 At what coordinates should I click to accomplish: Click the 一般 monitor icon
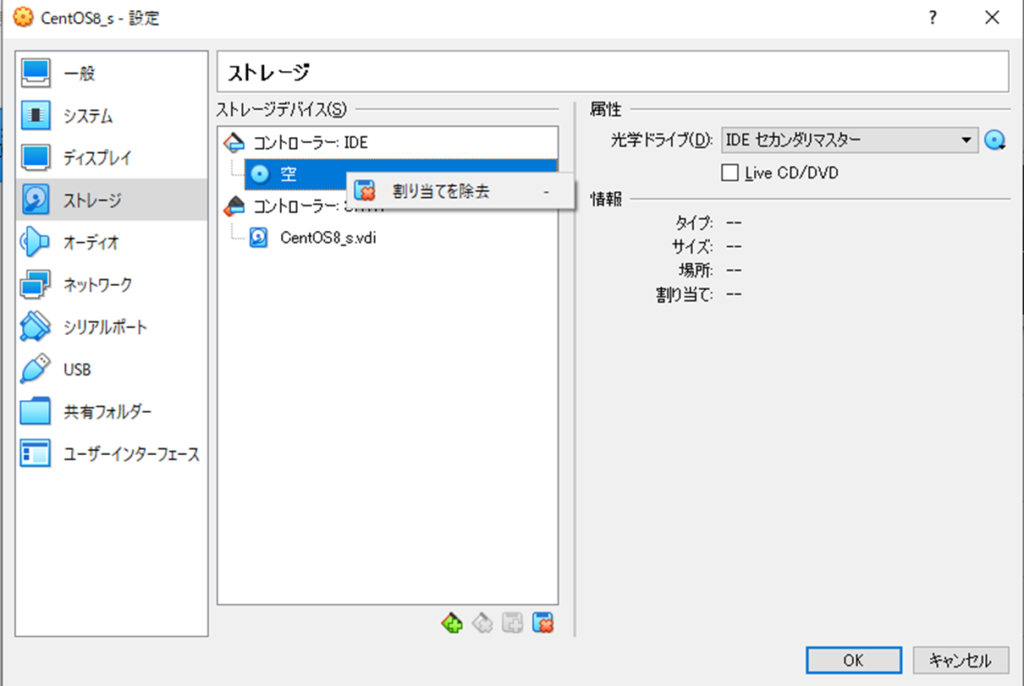click(x=35, y=73)
